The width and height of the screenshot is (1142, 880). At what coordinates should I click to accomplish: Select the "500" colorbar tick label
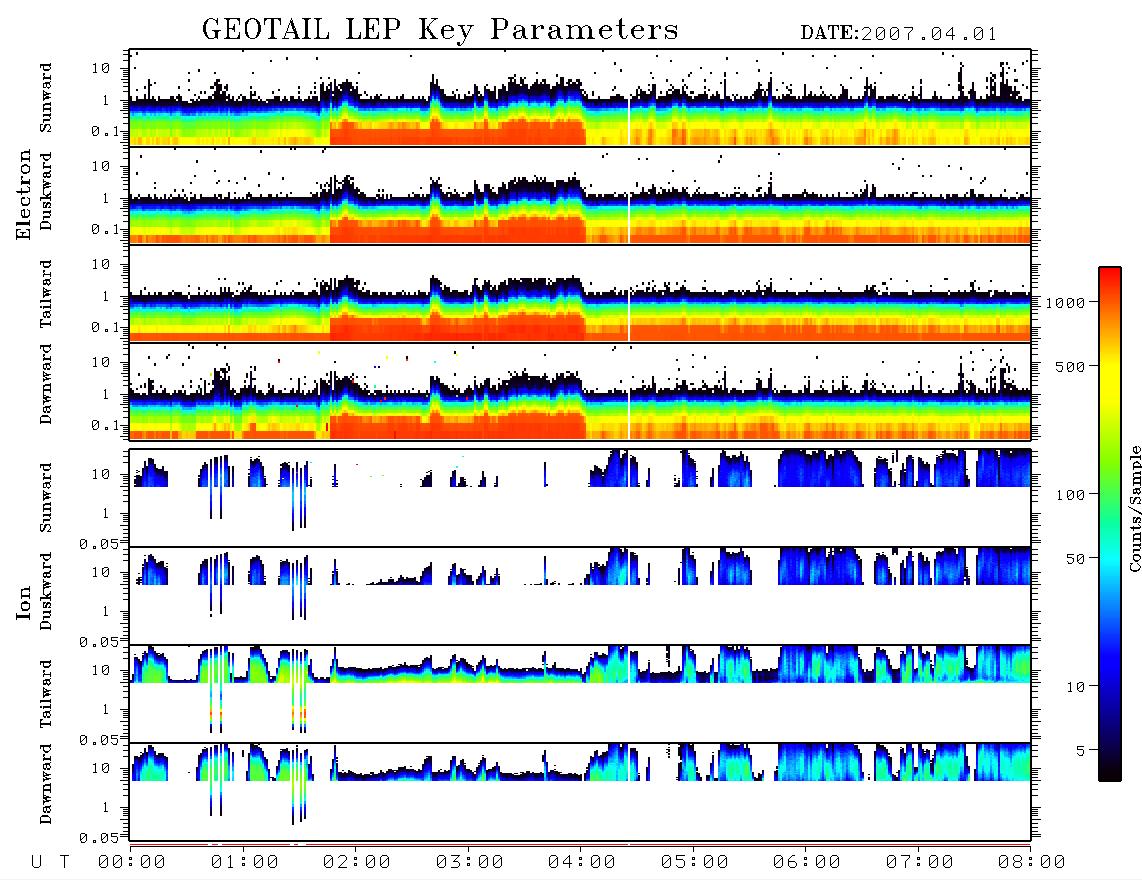point(1070,366)
